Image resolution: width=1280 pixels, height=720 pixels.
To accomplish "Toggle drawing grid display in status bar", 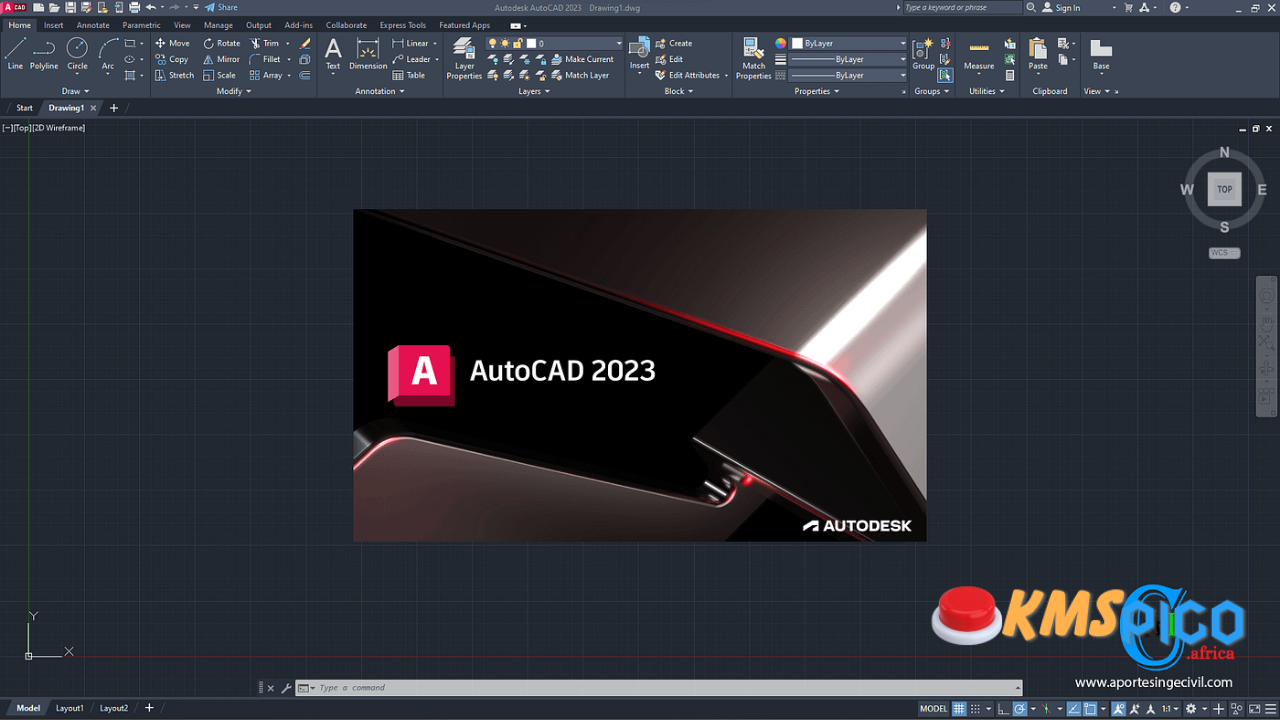I will [x=958, y=708].
